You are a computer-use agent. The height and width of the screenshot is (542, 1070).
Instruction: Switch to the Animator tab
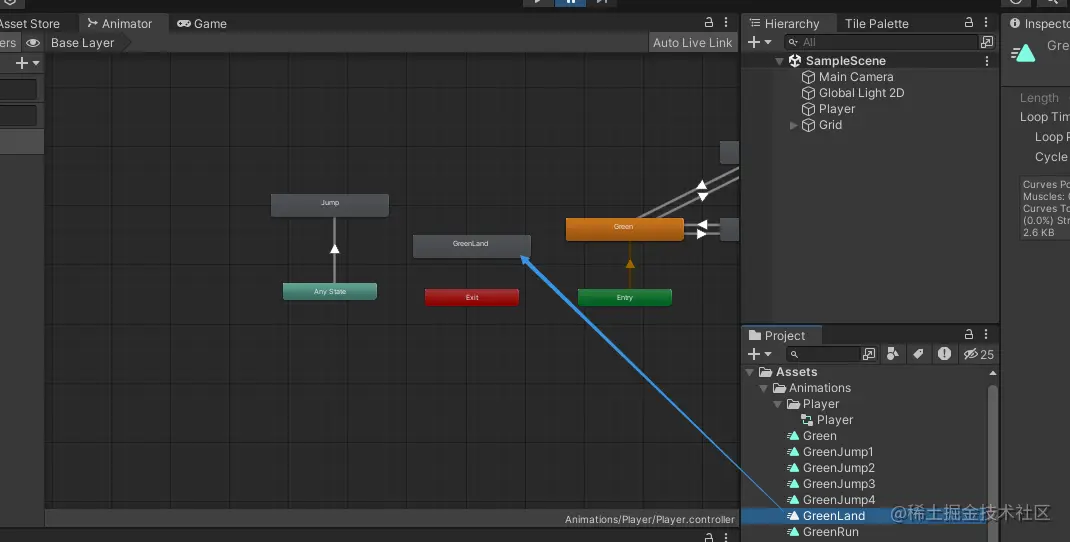click(x=119, y=23)
